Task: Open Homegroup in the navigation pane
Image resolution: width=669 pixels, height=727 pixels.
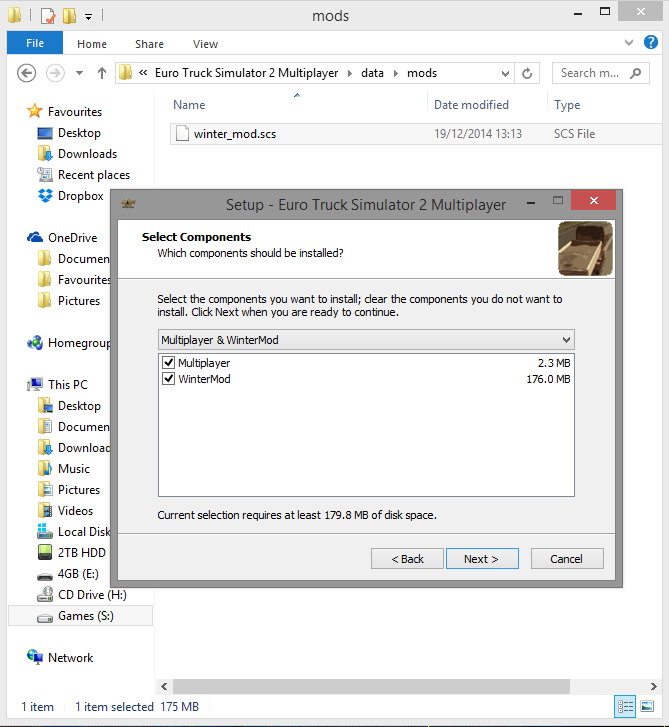Action: coord(69,343)
